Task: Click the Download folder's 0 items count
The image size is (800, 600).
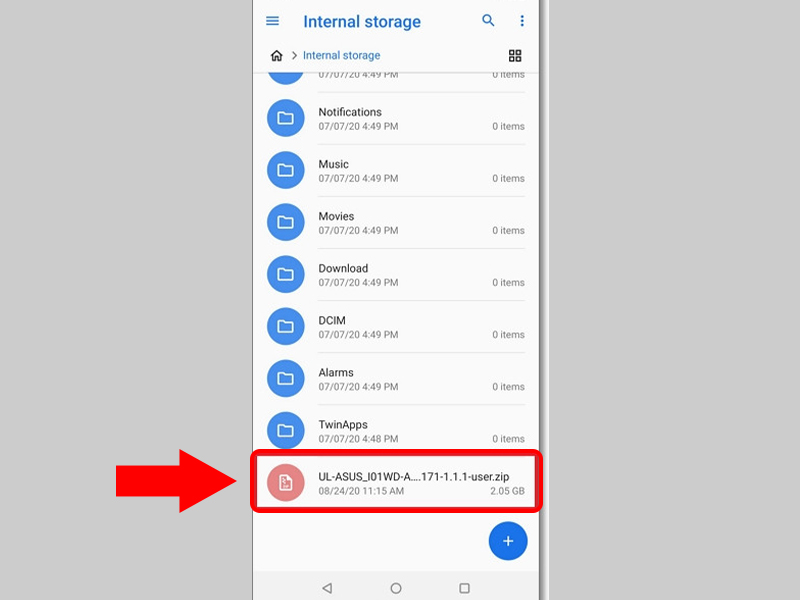Action: pos(508,283)
